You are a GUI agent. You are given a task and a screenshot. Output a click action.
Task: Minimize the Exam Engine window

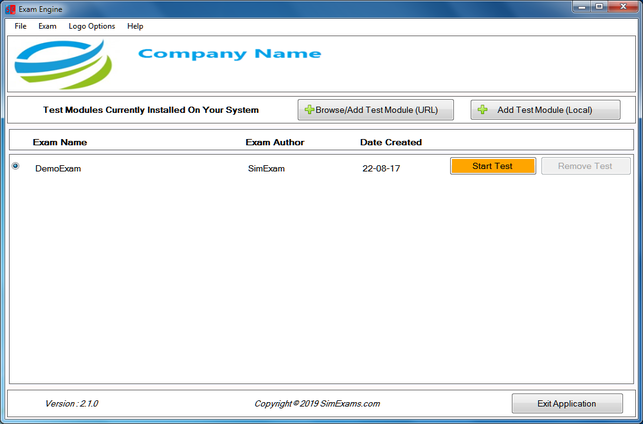pyautogui.click(x=581, y=7)
